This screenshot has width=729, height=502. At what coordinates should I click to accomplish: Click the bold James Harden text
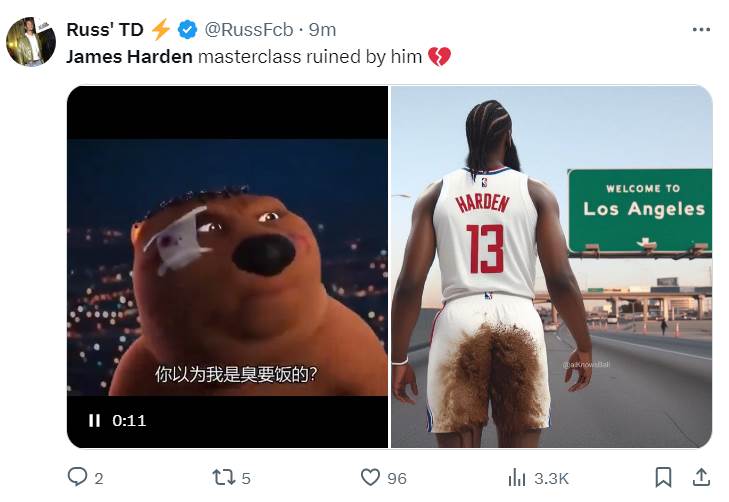point(129,57)
